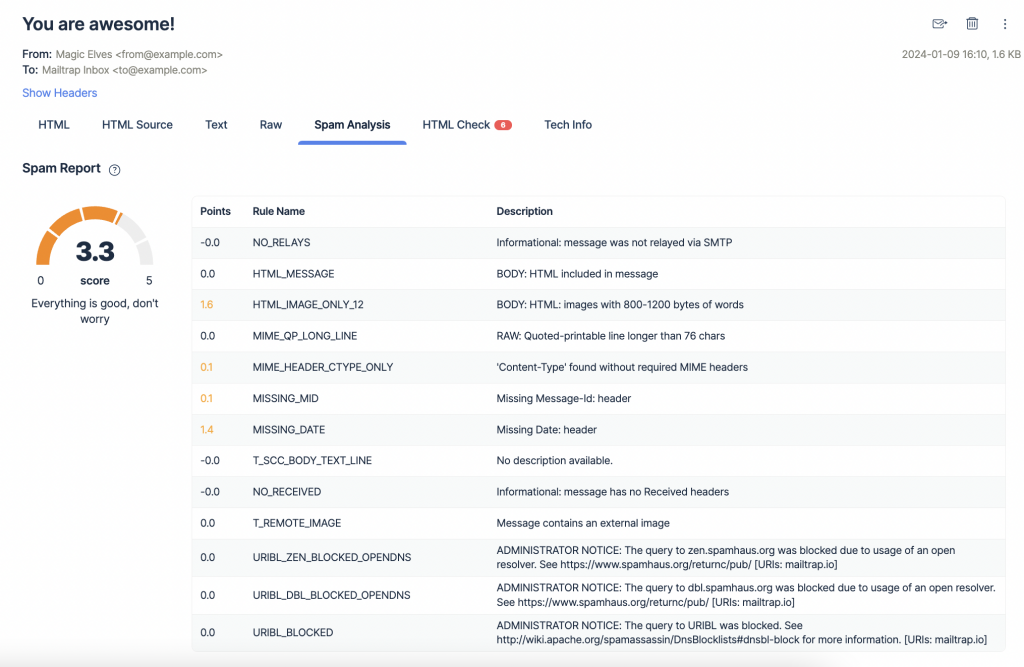Viewport: 1024px width, 667px height.
Task: Click the trash delete icon
Action: click(x=972, y=24)
